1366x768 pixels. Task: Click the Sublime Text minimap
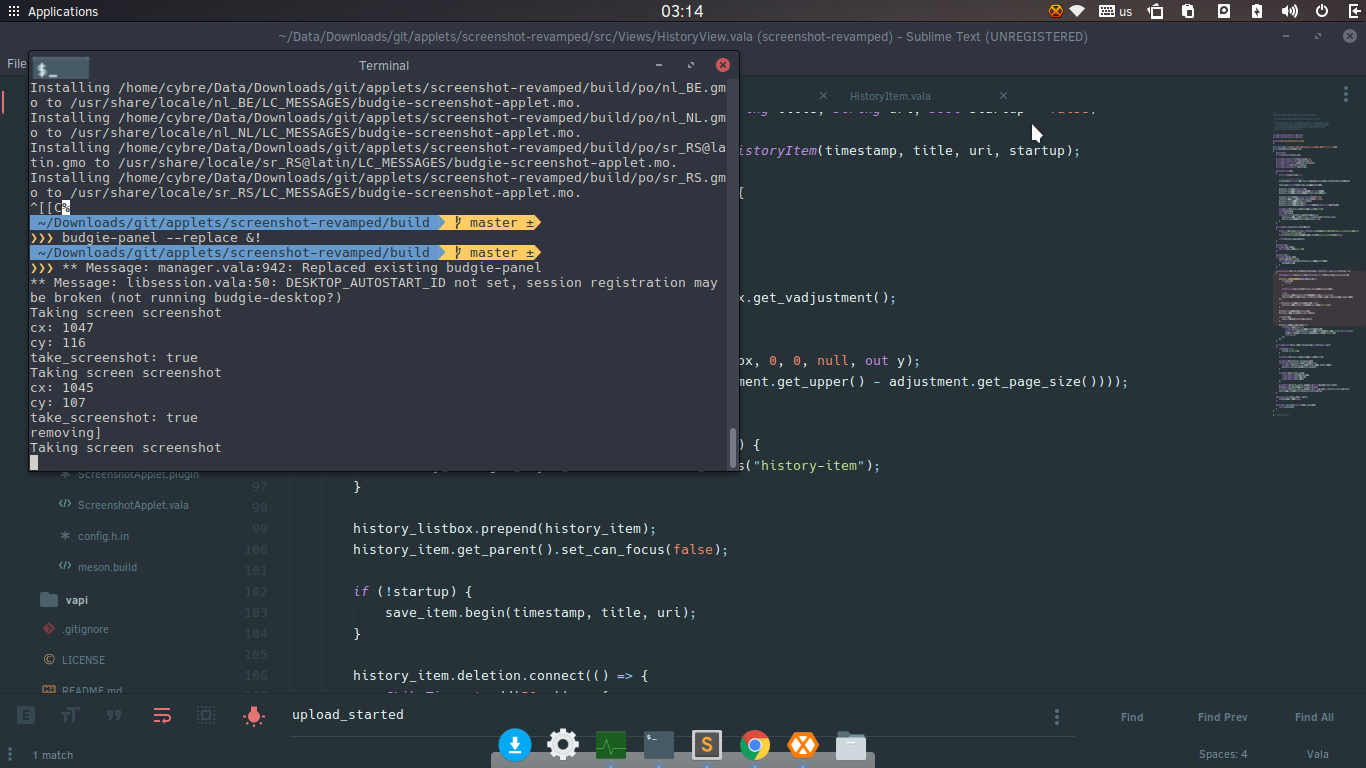pyautogui.click(x=1318, y=265)
